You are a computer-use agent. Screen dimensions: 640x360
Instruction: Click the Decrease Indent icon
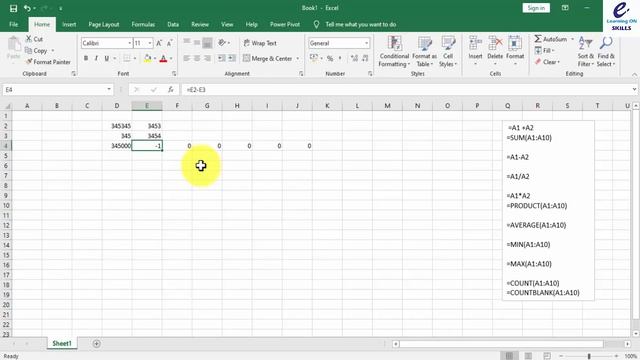tap(221, 58)
